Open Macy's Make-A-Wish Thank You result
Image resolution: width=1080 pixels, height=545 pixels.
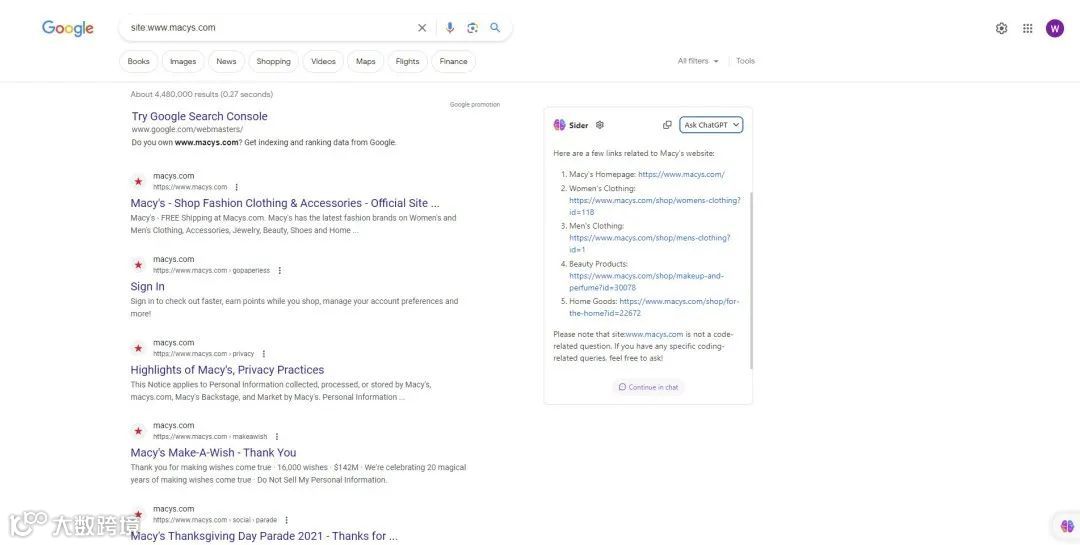point(214,453)
